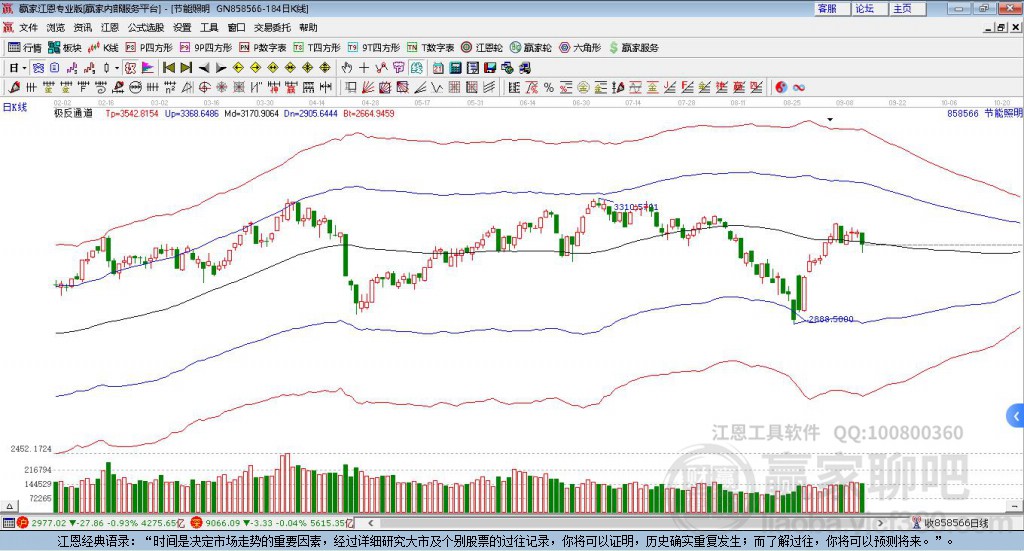Open the 行情 quotes view
This screenshot has height=551, width=1024.
click(24, 48)
